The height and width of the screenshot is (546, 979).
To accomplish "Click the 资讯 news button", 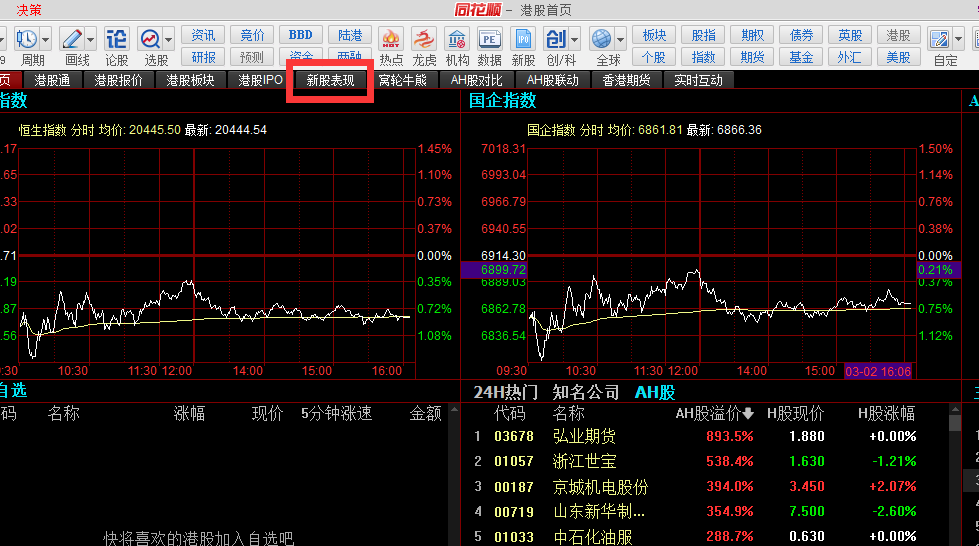I will (x=203, y=35).
